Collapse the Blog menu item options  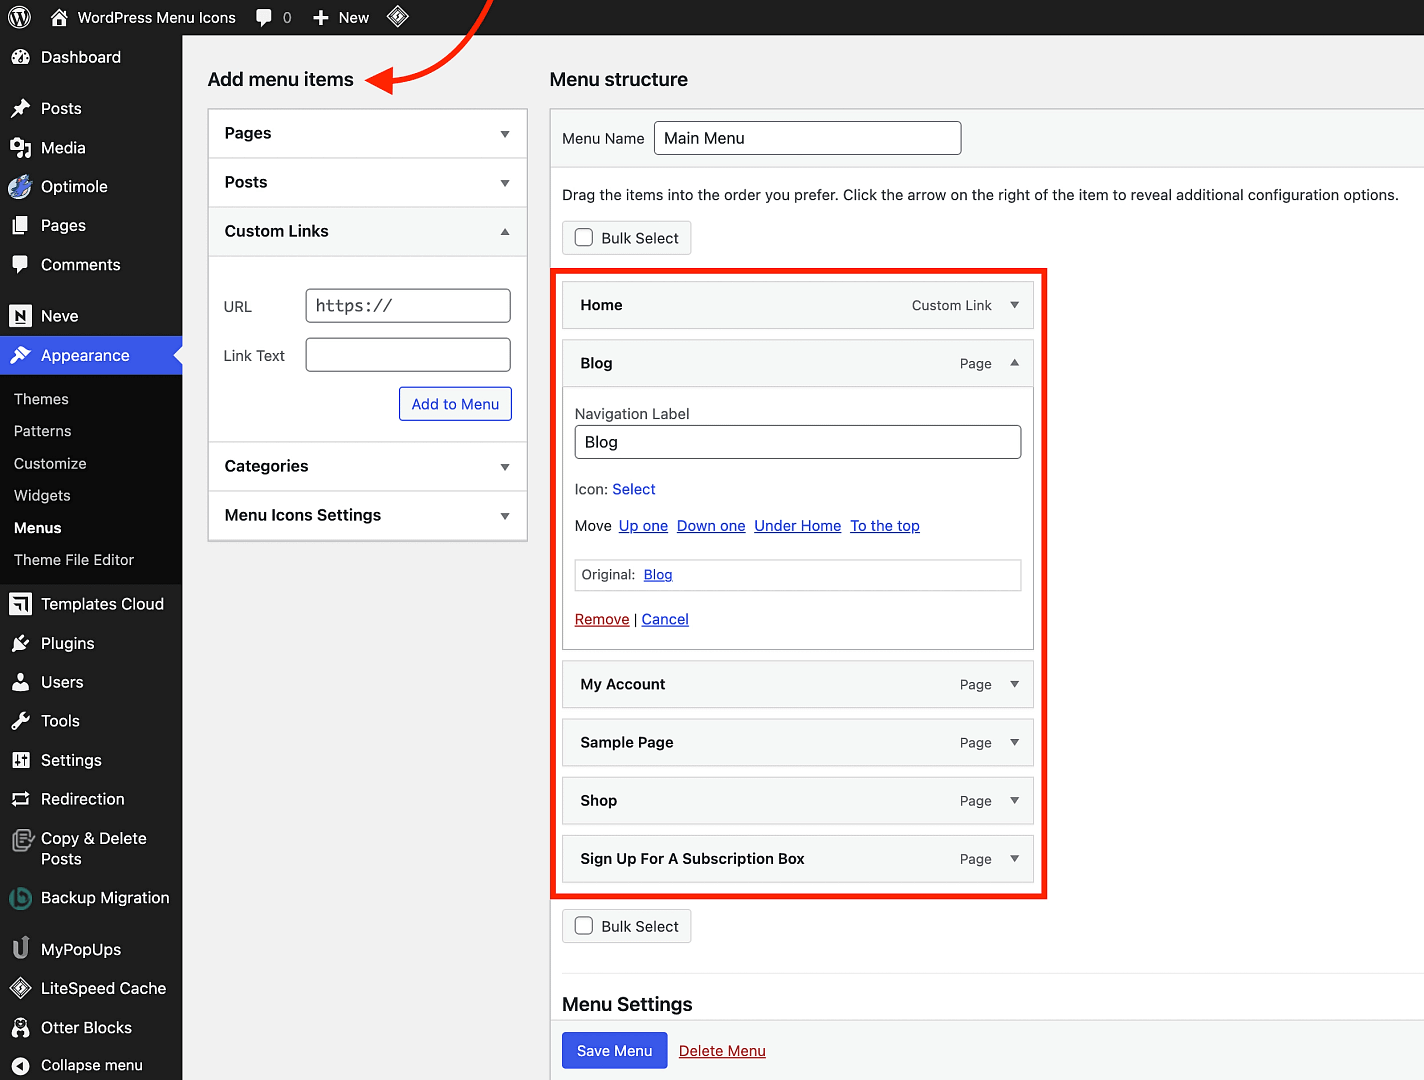[1015, 363]
